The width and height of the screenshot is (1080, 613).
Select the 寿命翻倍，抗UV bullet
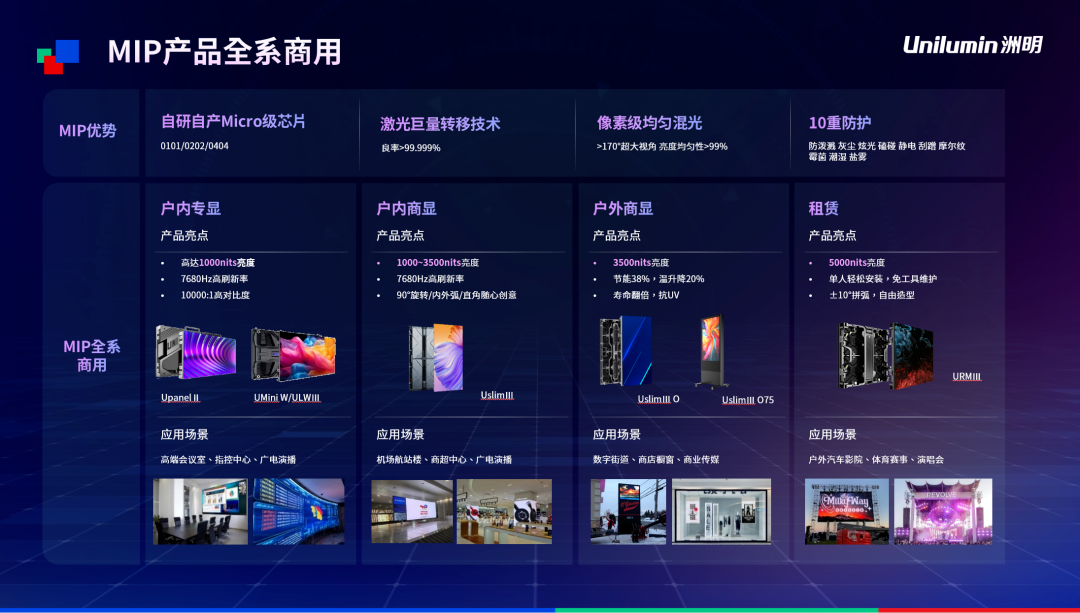pyautogui.click(x=646, y=295)
